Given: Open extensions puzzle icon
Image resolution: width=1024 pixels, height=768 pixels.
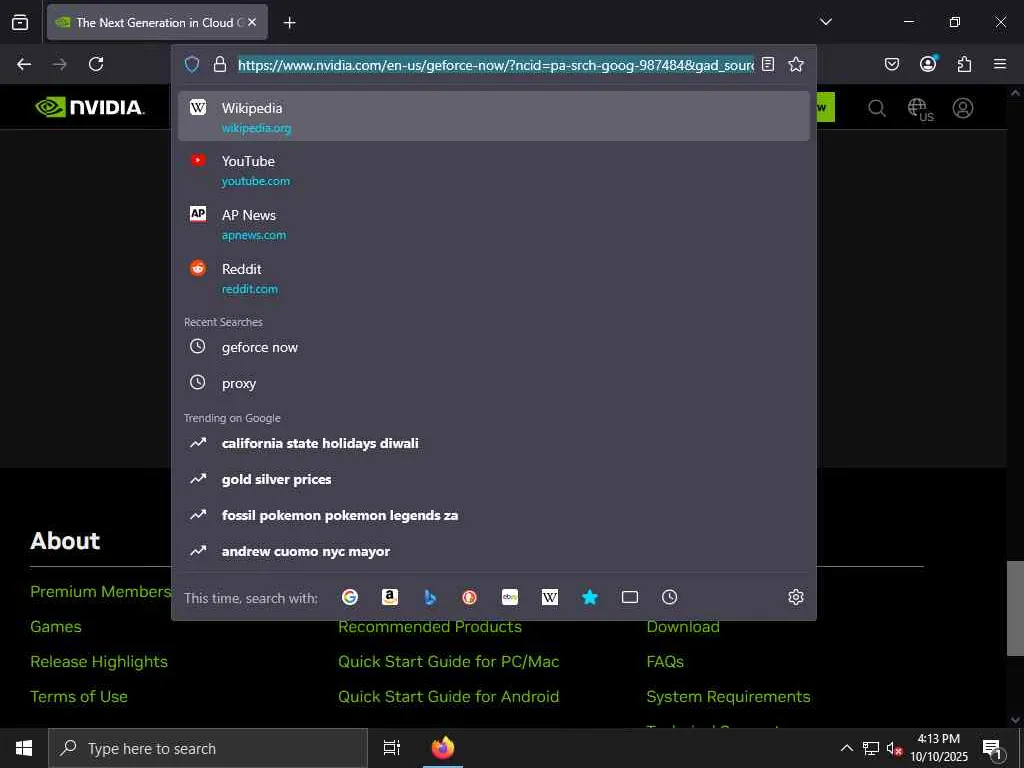Looking at the screenshot, I should click(964, 64).
